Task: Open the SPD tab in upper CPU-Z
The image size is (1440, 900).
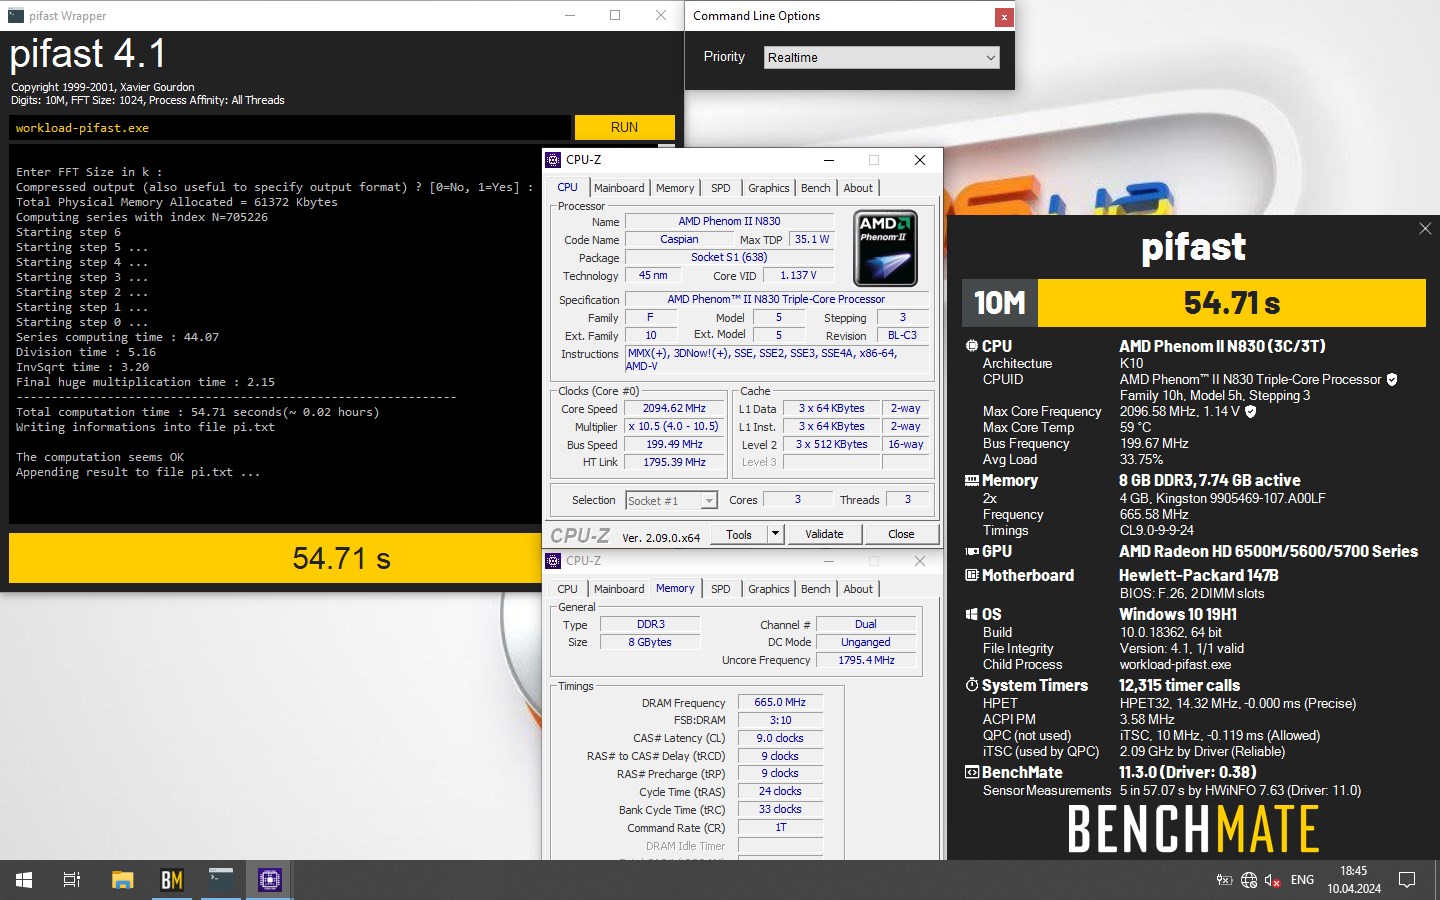Action: tap(721, 188)
